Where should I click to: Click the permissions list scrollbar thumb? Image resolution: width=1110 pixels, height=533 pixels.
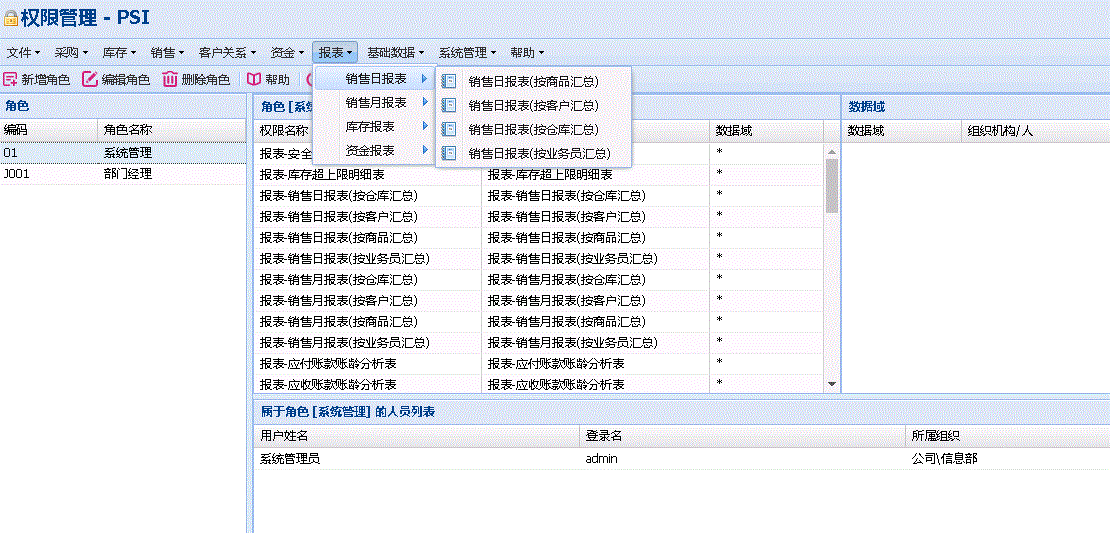click(832, 185)
